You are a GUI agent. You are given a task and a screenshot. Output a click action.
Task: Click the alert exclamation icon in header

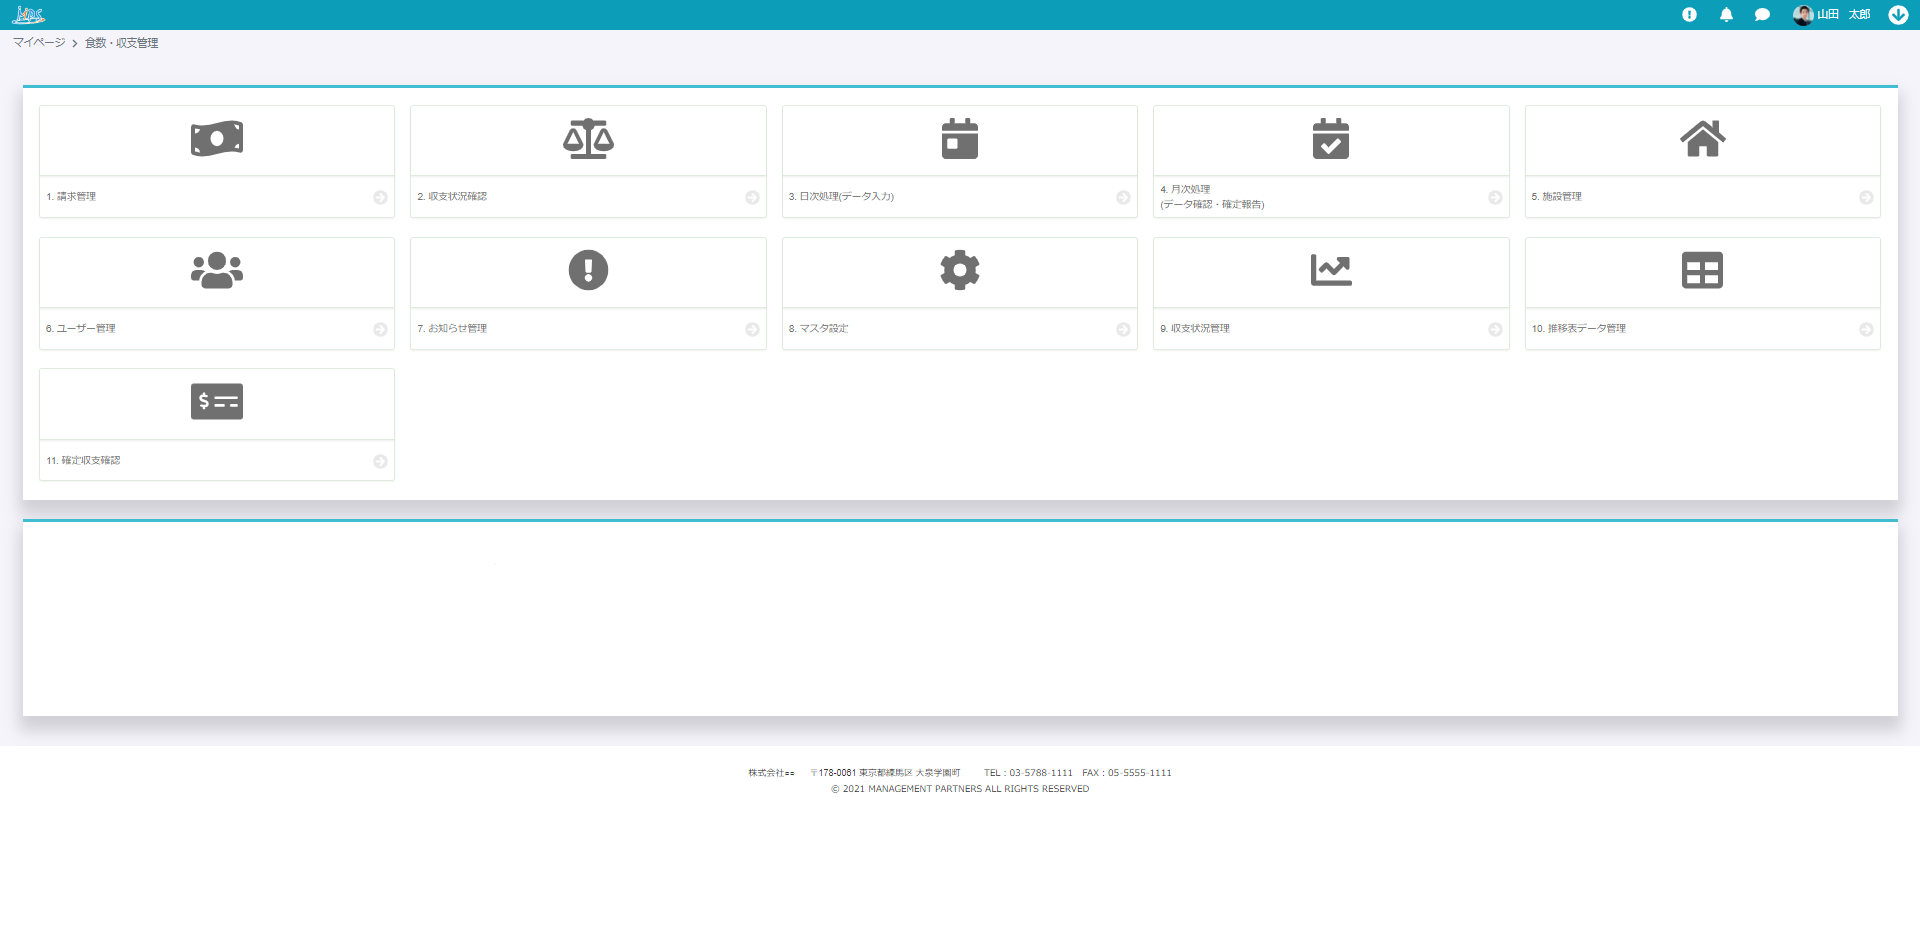tap(1689, 15)
